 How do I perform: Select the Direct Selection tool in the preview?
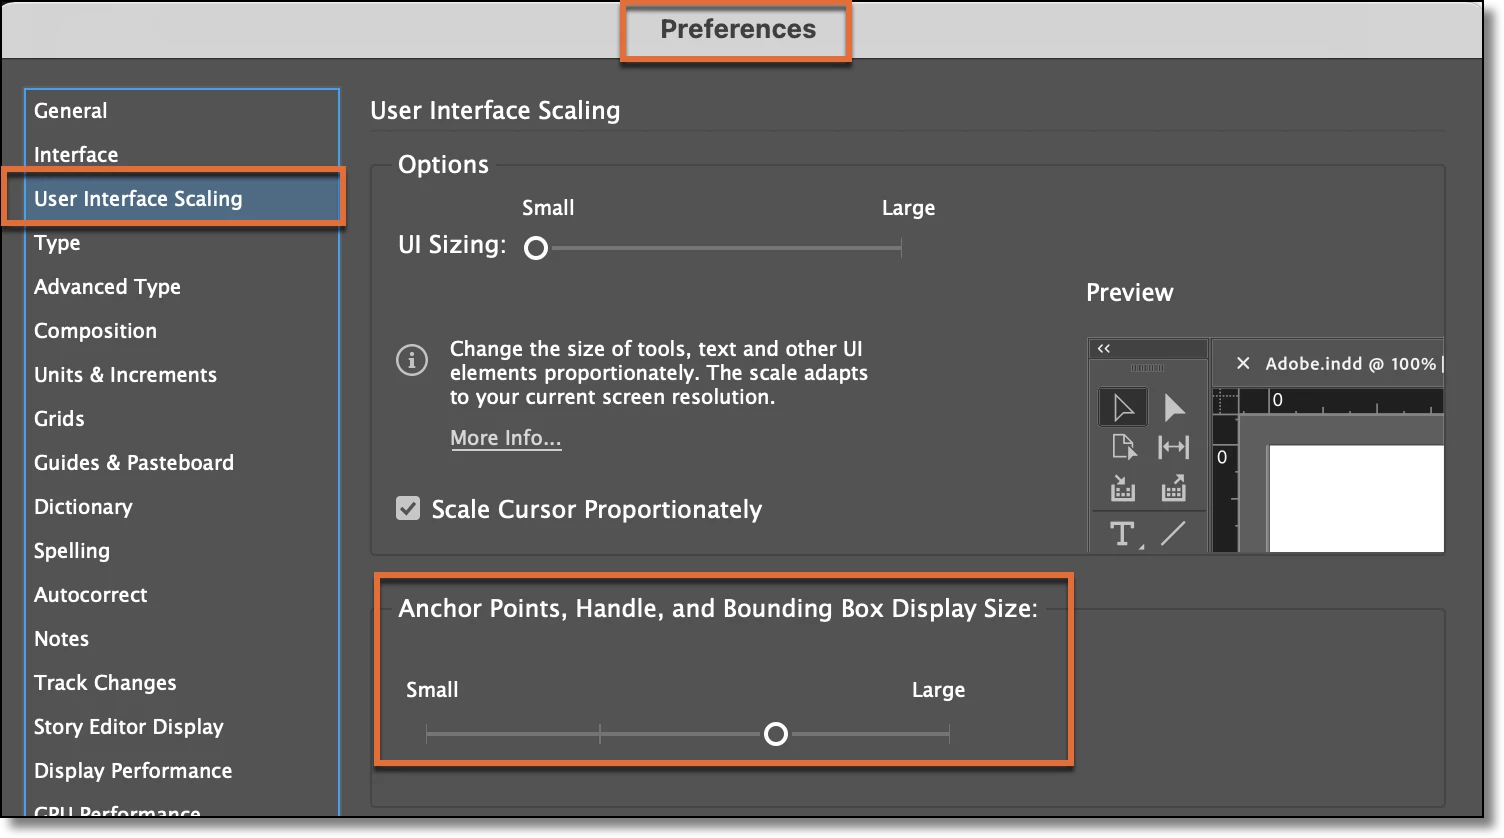[1174, 407]
